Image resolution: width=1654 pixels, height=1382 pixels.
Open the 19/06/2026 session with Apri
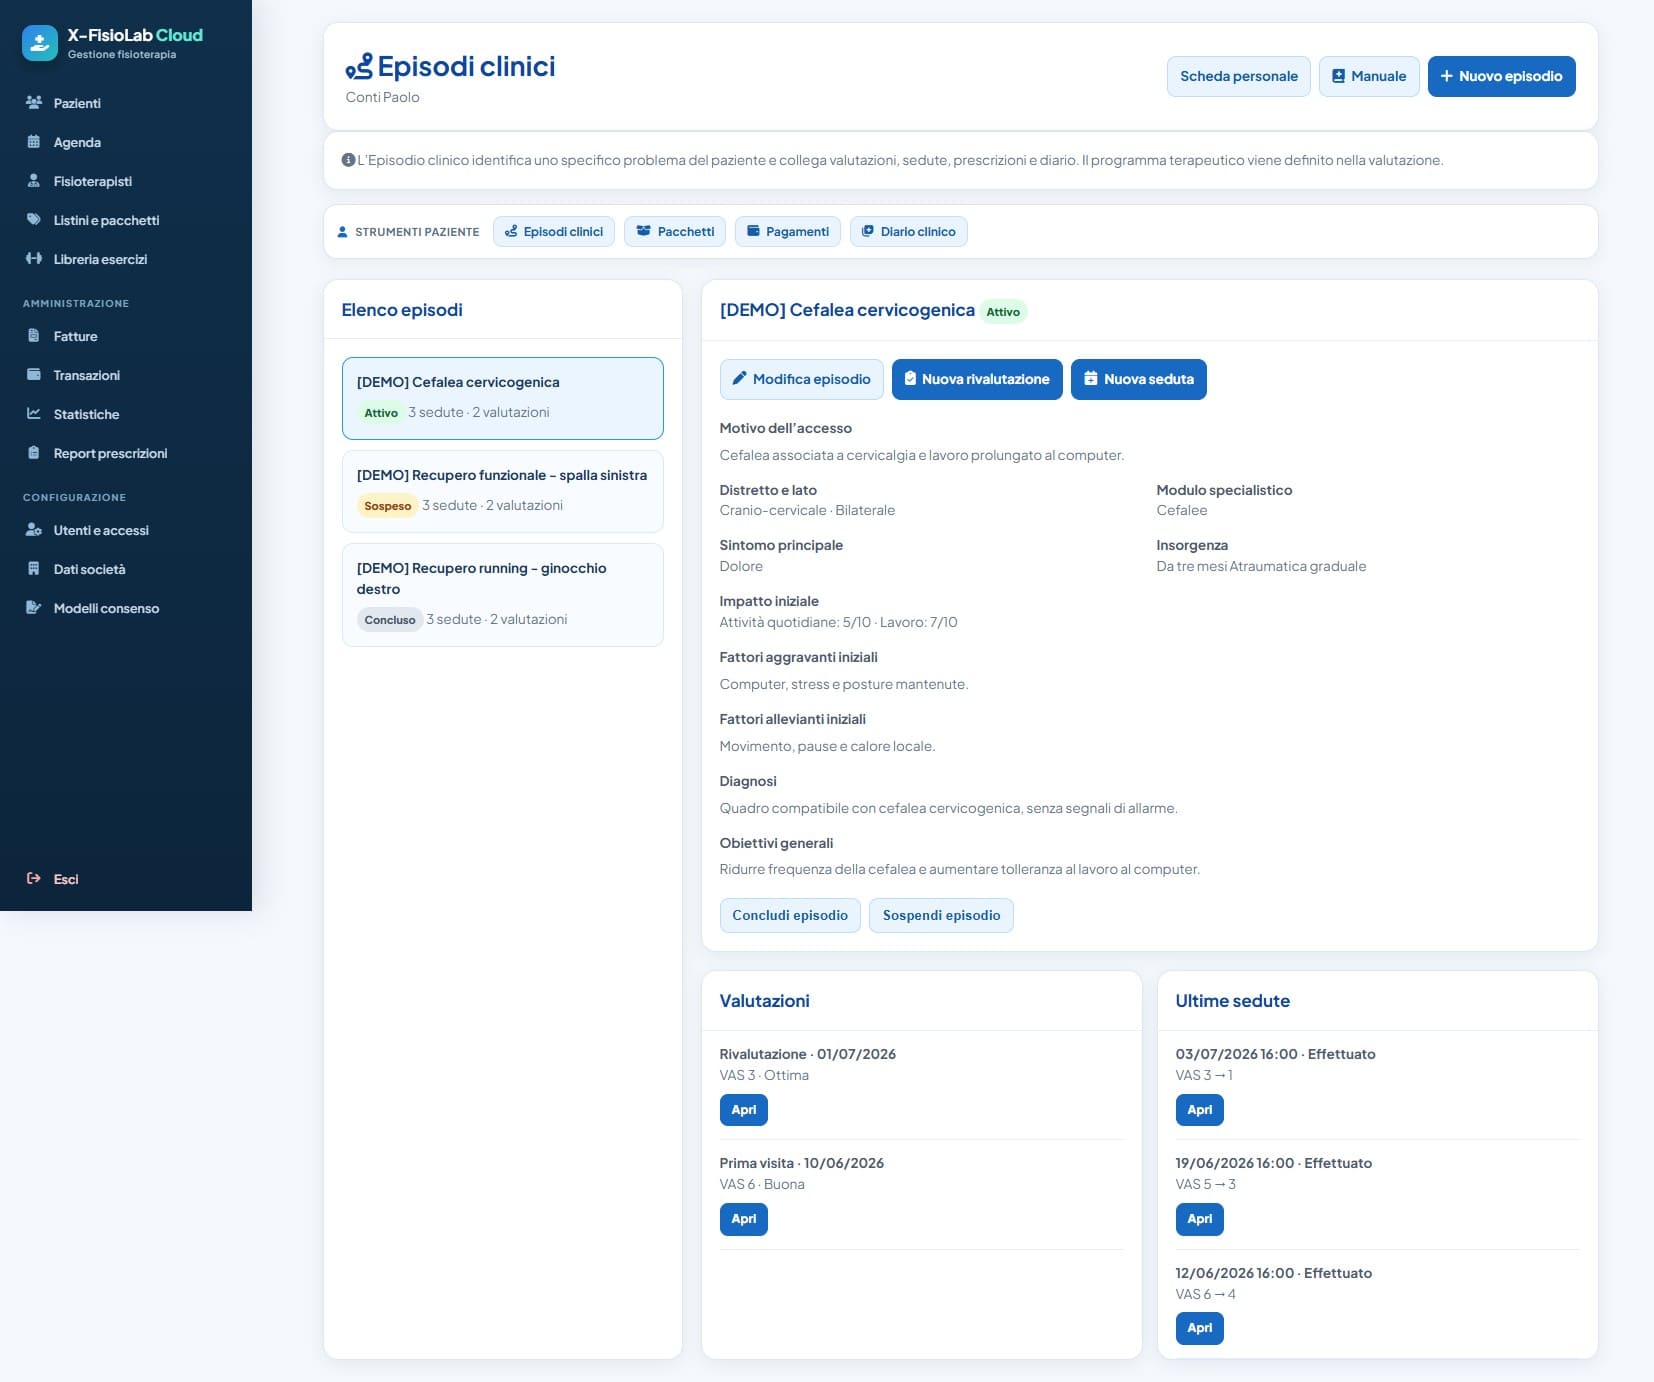coord(1199,1219)
